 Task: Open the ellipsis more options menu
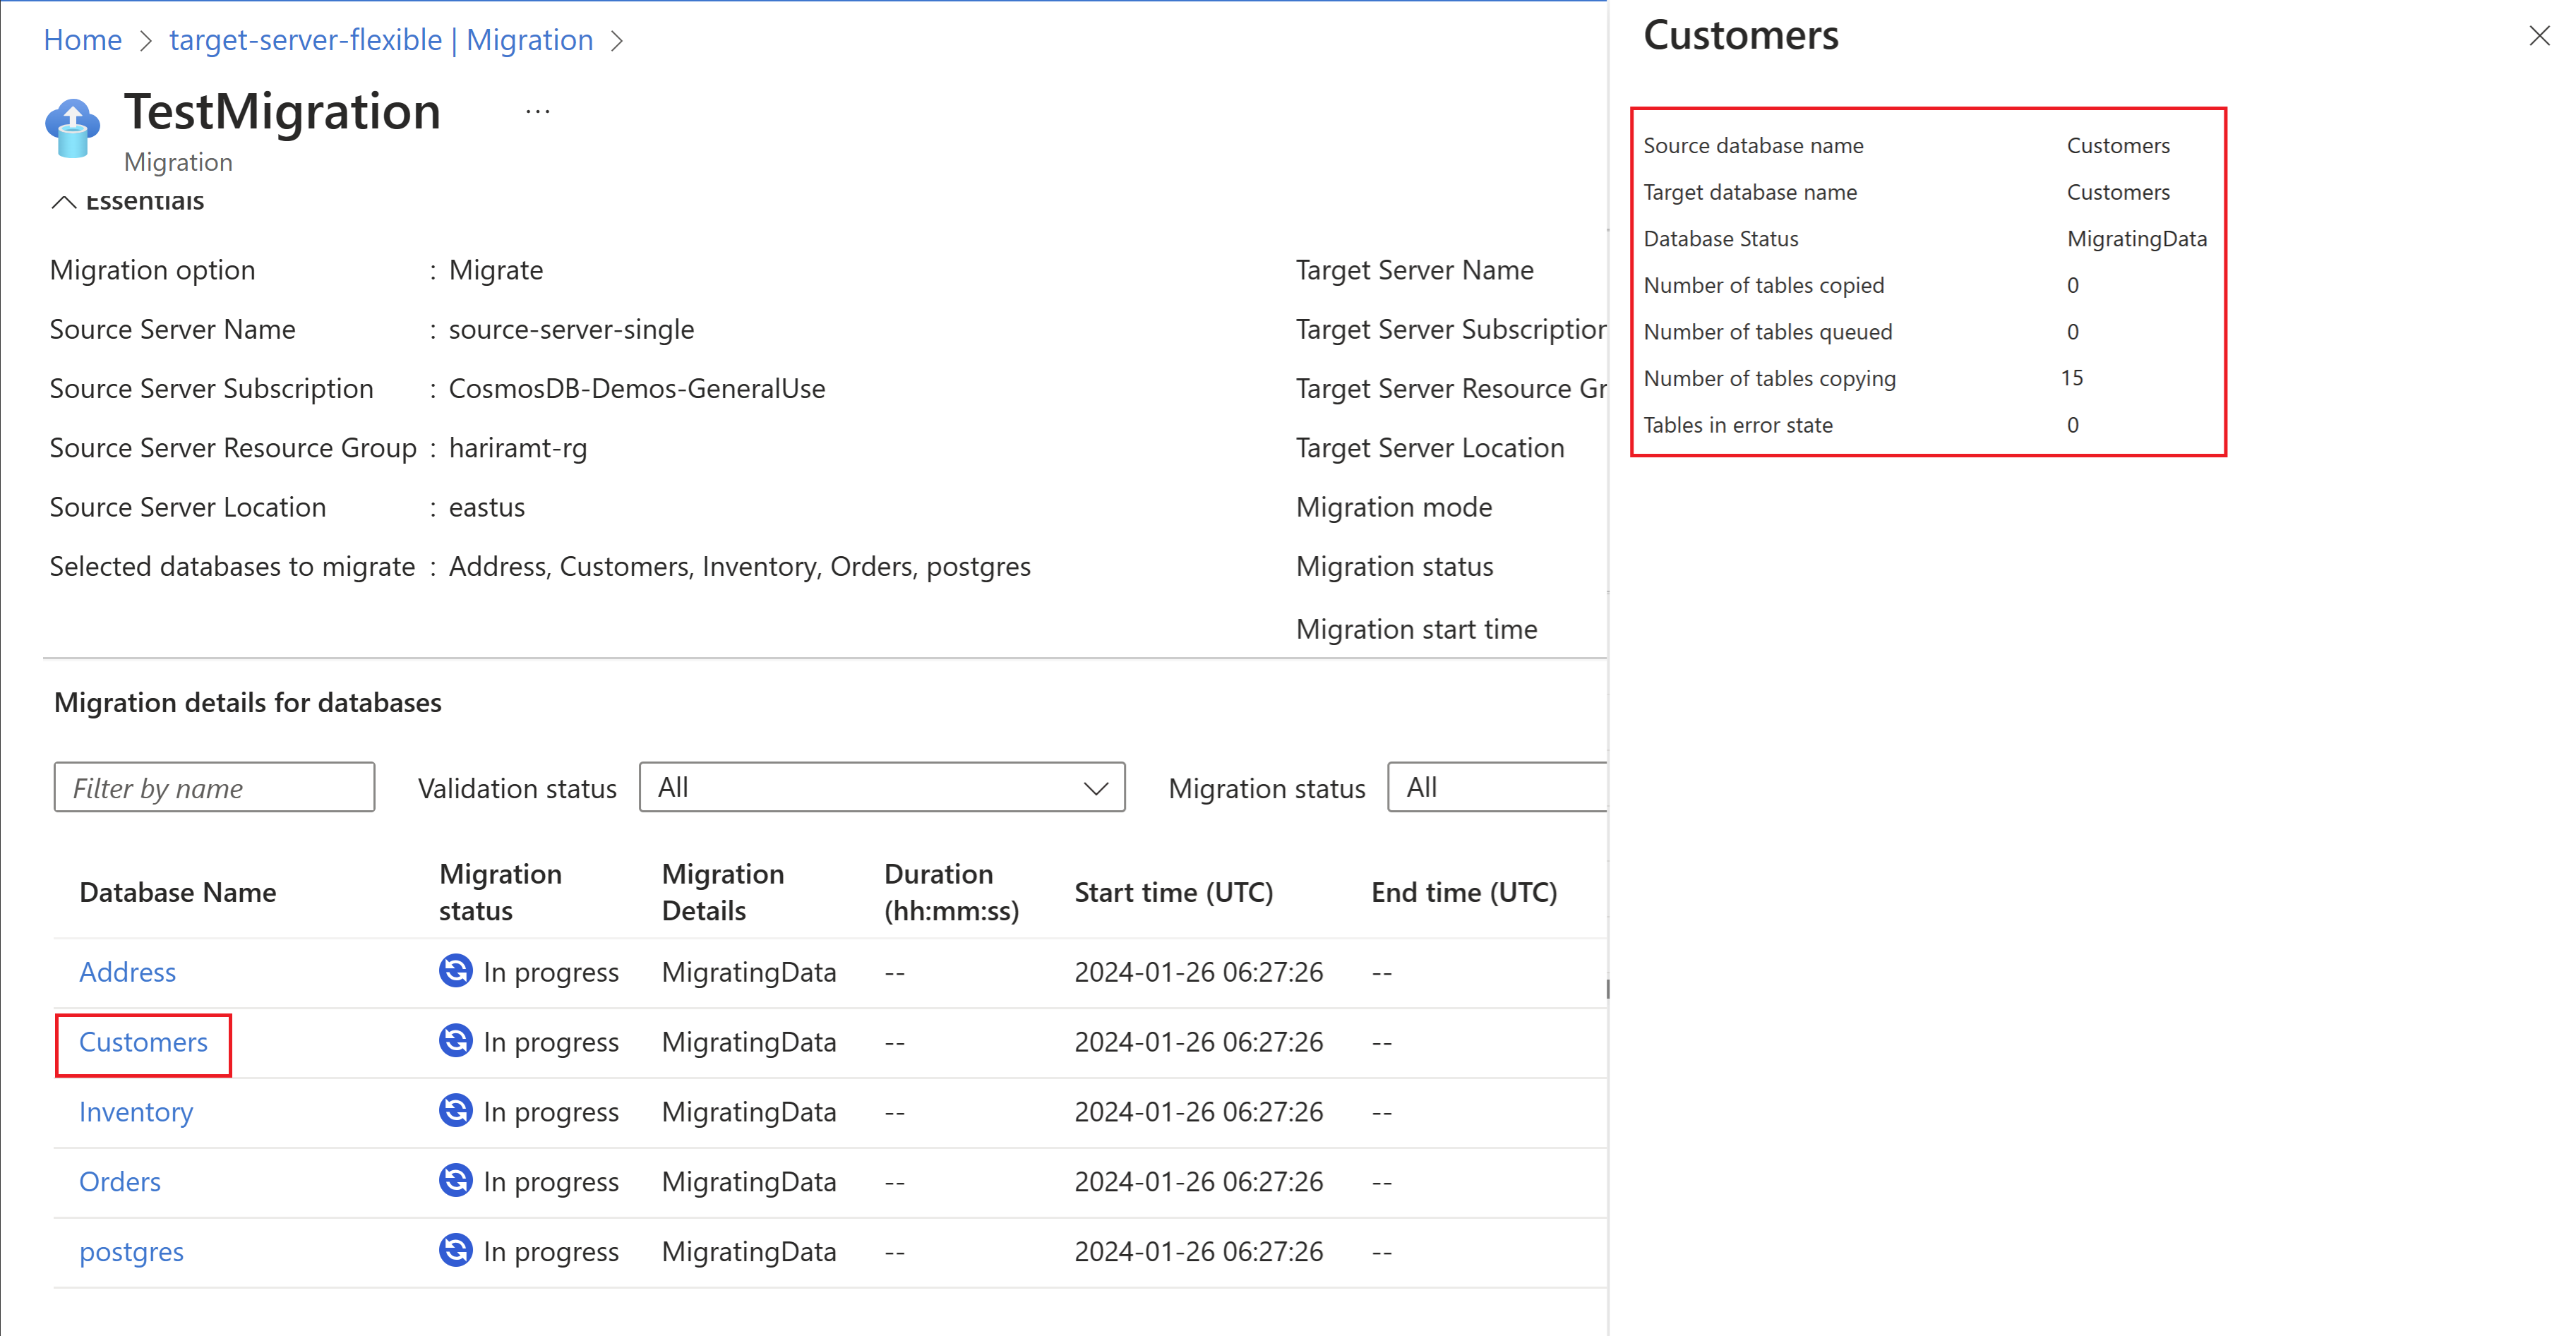[537, 112]
